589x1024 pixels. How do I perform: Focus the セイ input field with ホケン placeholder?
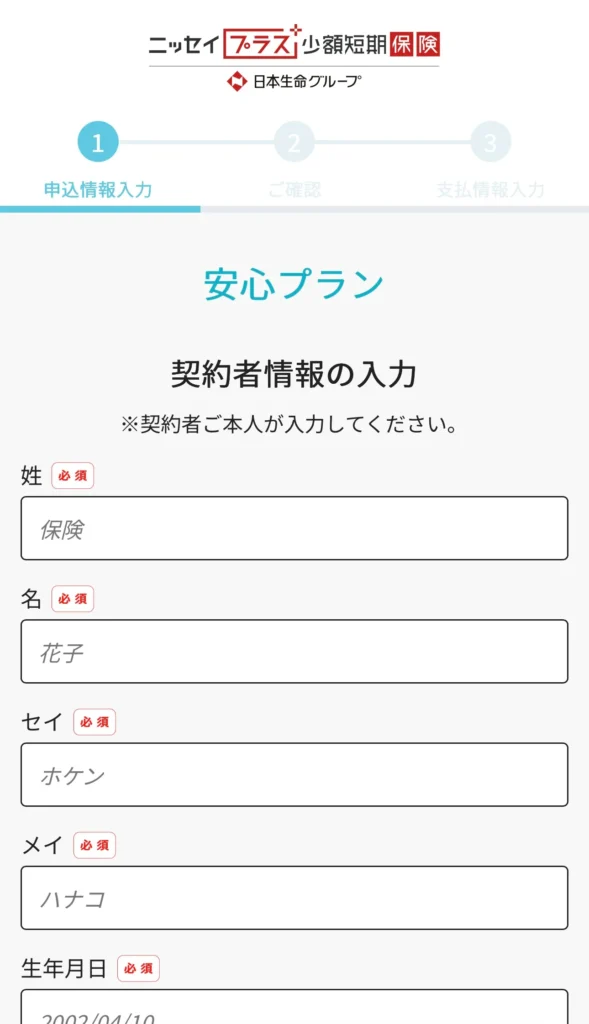pyautogui.click(x=294, y=775)
